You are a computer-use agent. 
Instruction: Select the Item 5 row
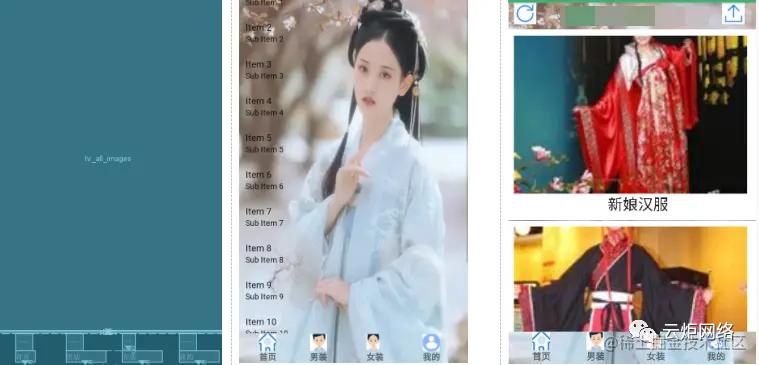coord(353,143)
